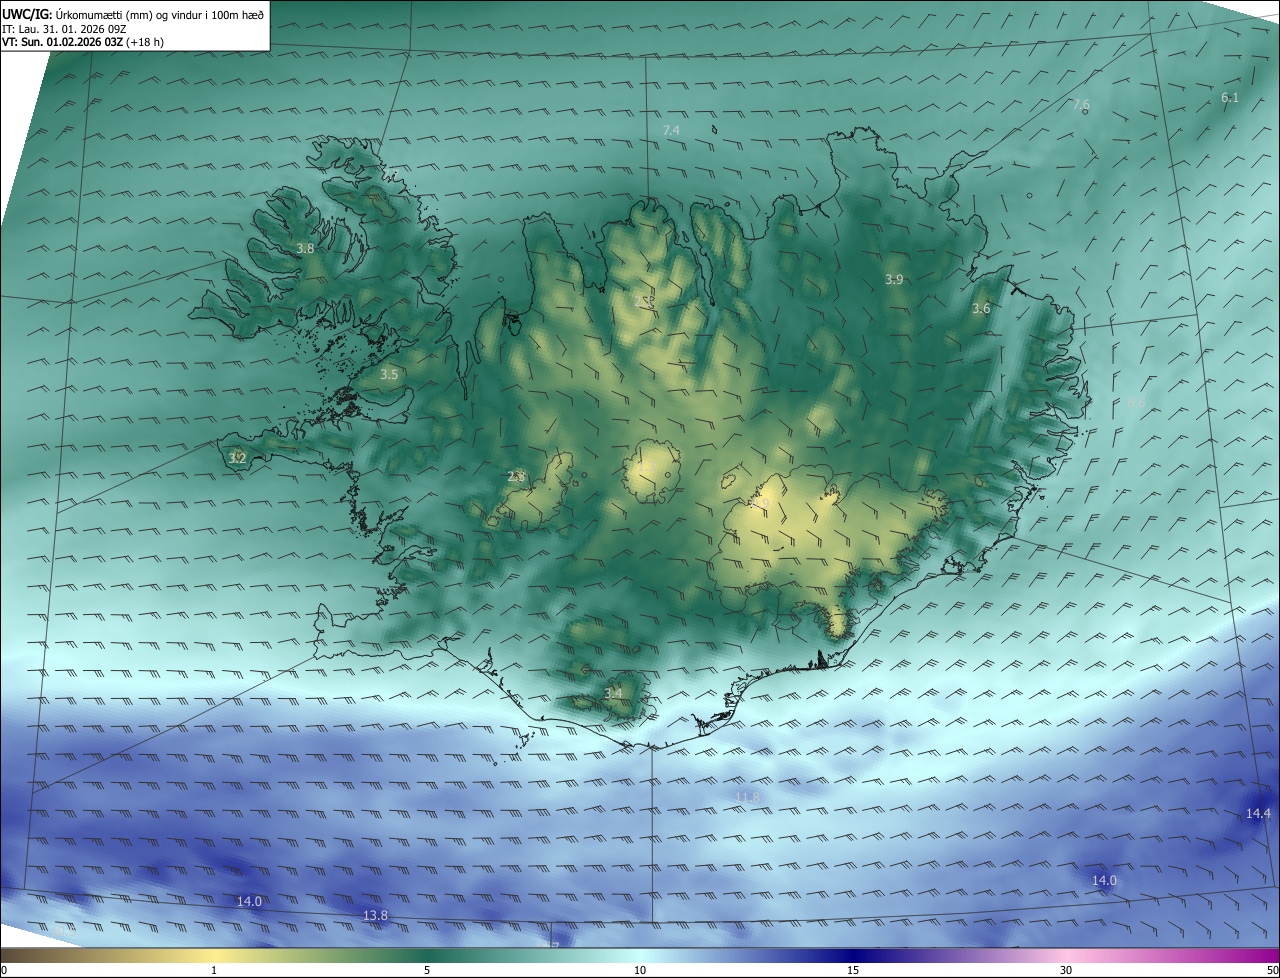Screen dimensions: 1280x978
Task: Click the 0 tick on the color scale
Action: (4, 971)
